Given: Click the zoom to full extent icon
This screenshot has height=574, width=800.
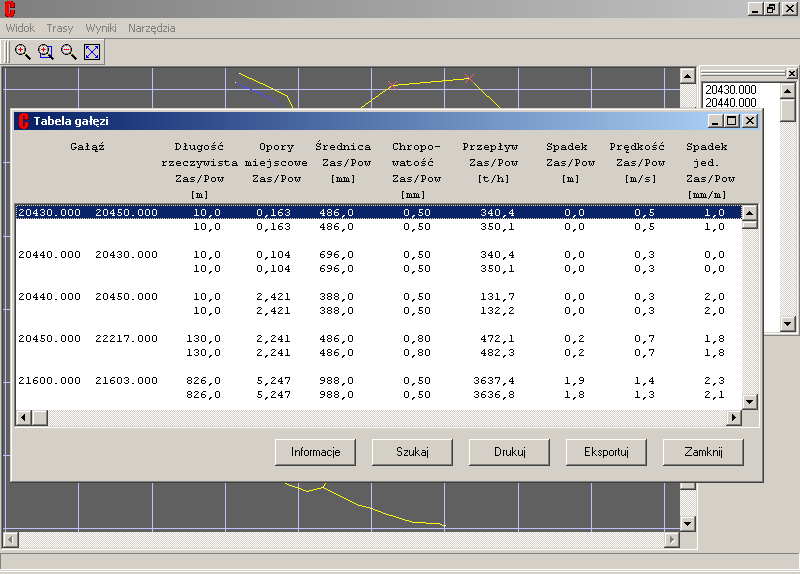Looking at the screenshot, I should click(x=91, y=52).
